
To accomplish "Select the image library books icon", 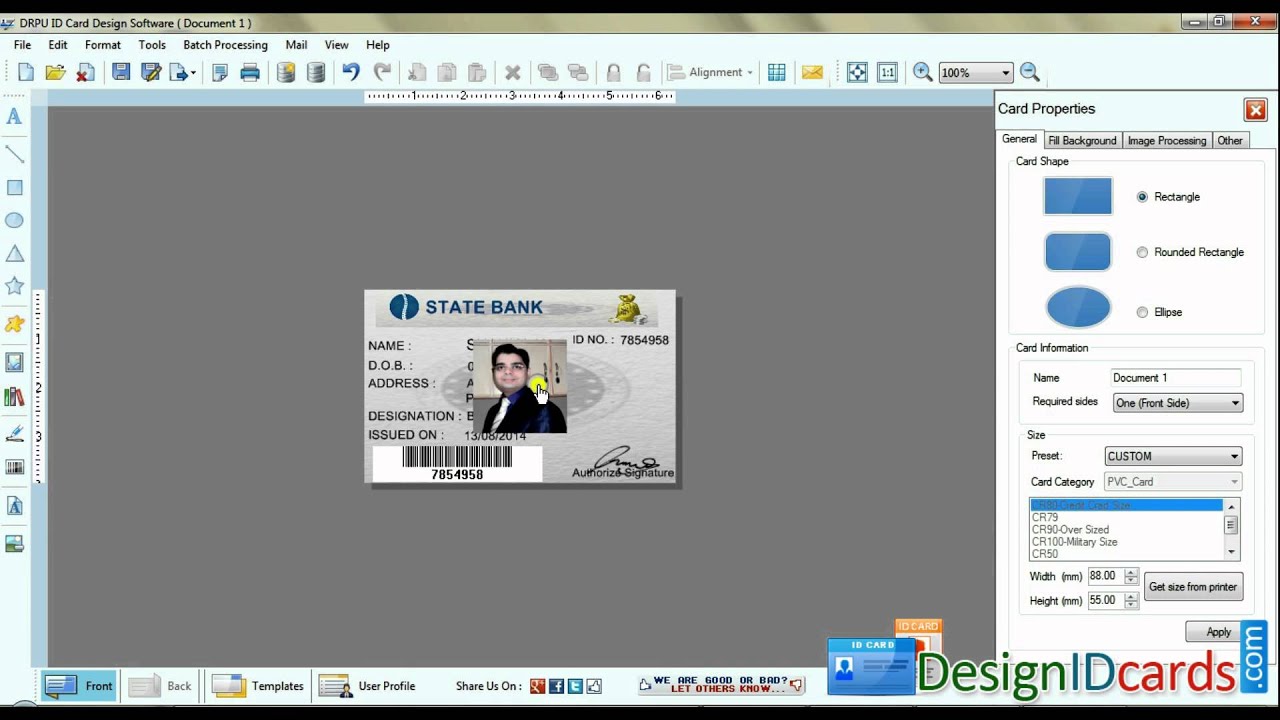I will pyautogui.click(x=14, y=397).
